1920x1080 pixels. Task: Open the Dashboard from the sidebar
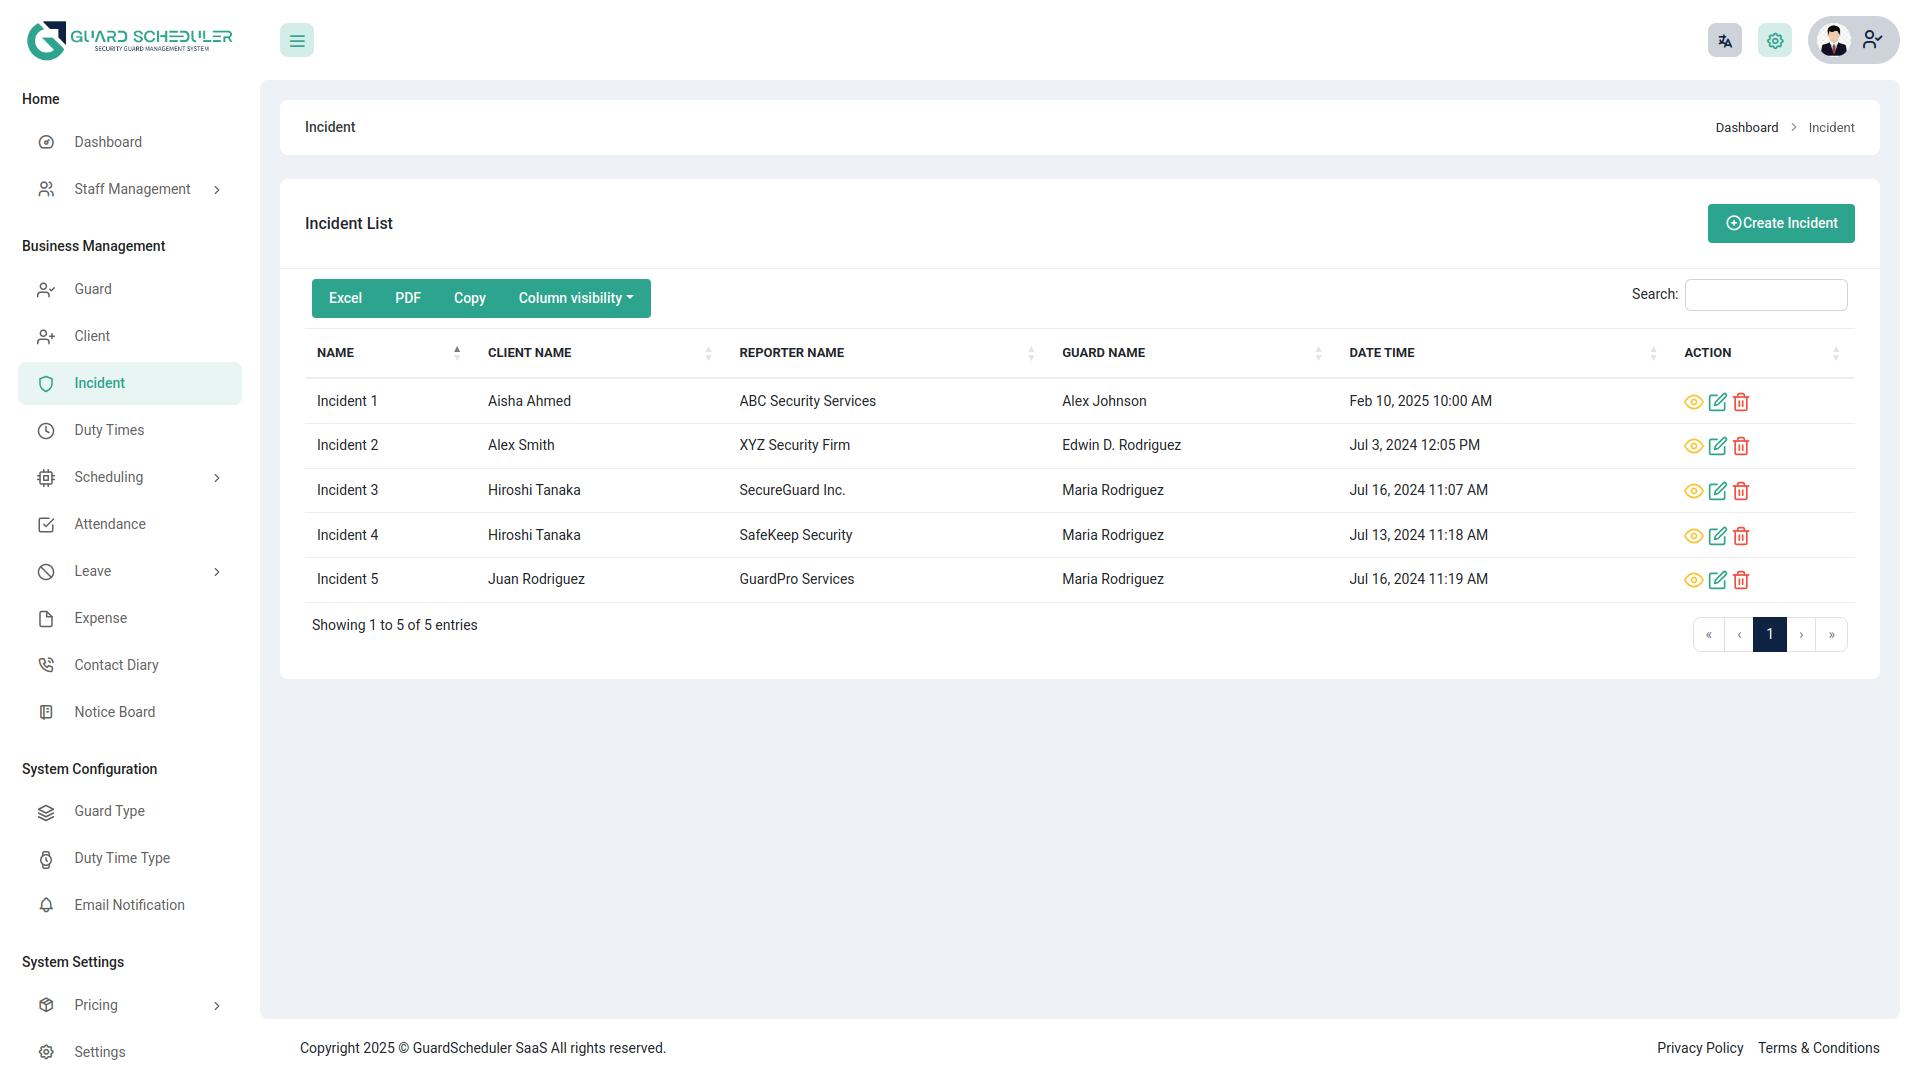pyautogui.click(x=108, y=141)
